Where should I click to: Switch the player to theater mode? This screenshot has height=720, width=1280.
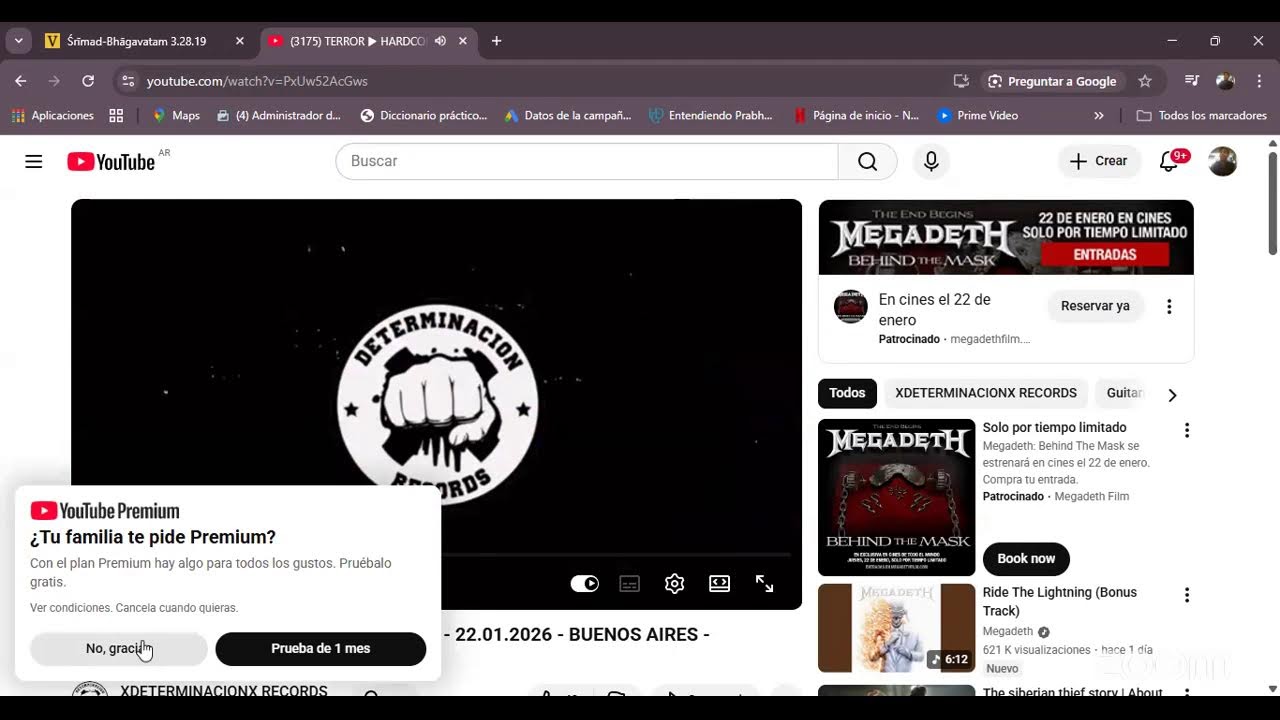[719, 584]
